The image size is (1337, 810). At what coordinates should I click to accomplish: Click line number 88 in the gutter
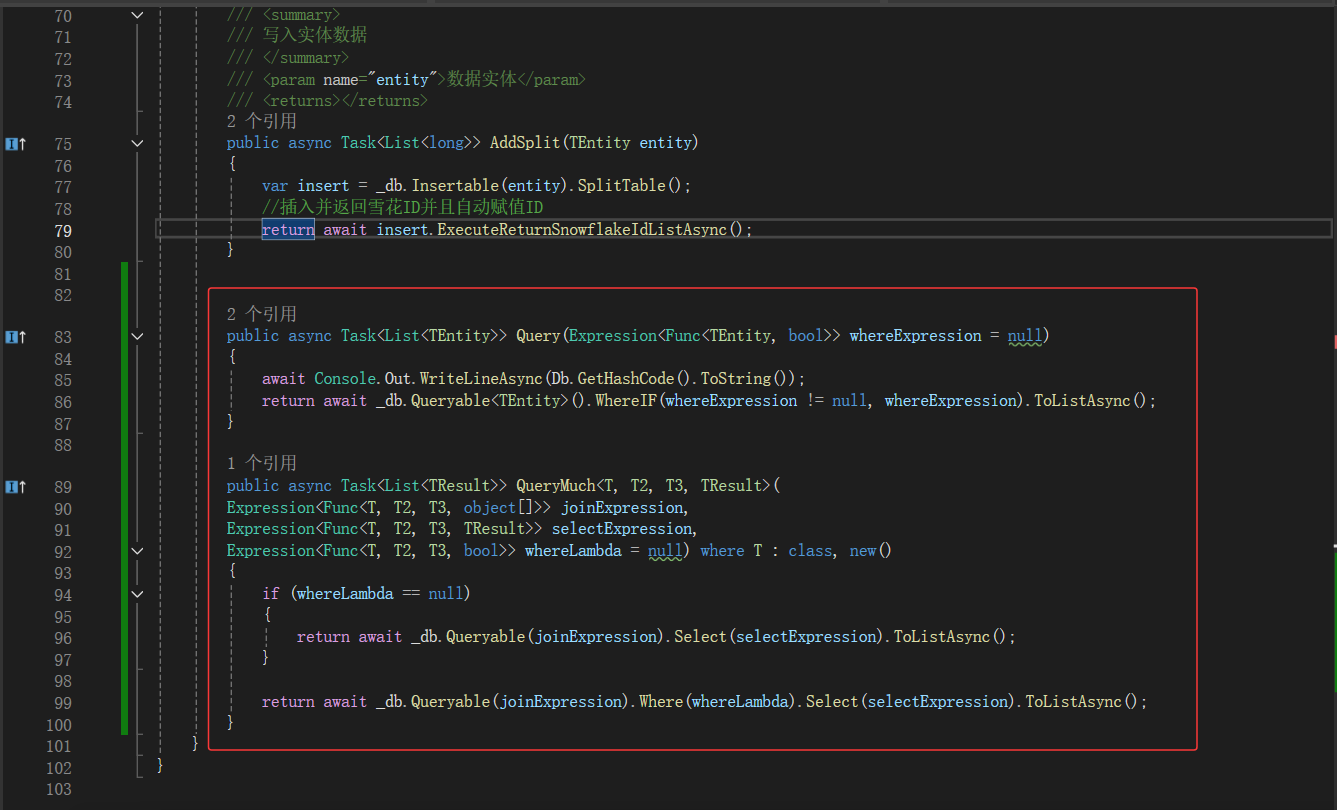pyautogui.click(x=63, y=445)
